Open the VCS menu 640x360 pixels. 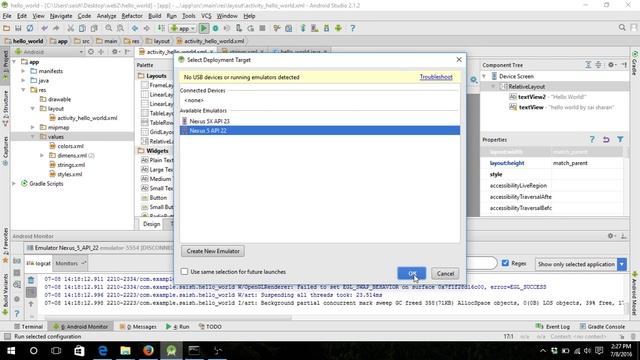pos(206,16)
